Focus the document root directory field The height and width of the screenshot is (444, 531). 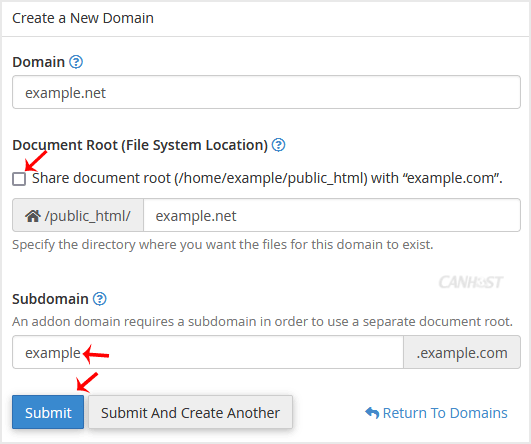point(332,215)
